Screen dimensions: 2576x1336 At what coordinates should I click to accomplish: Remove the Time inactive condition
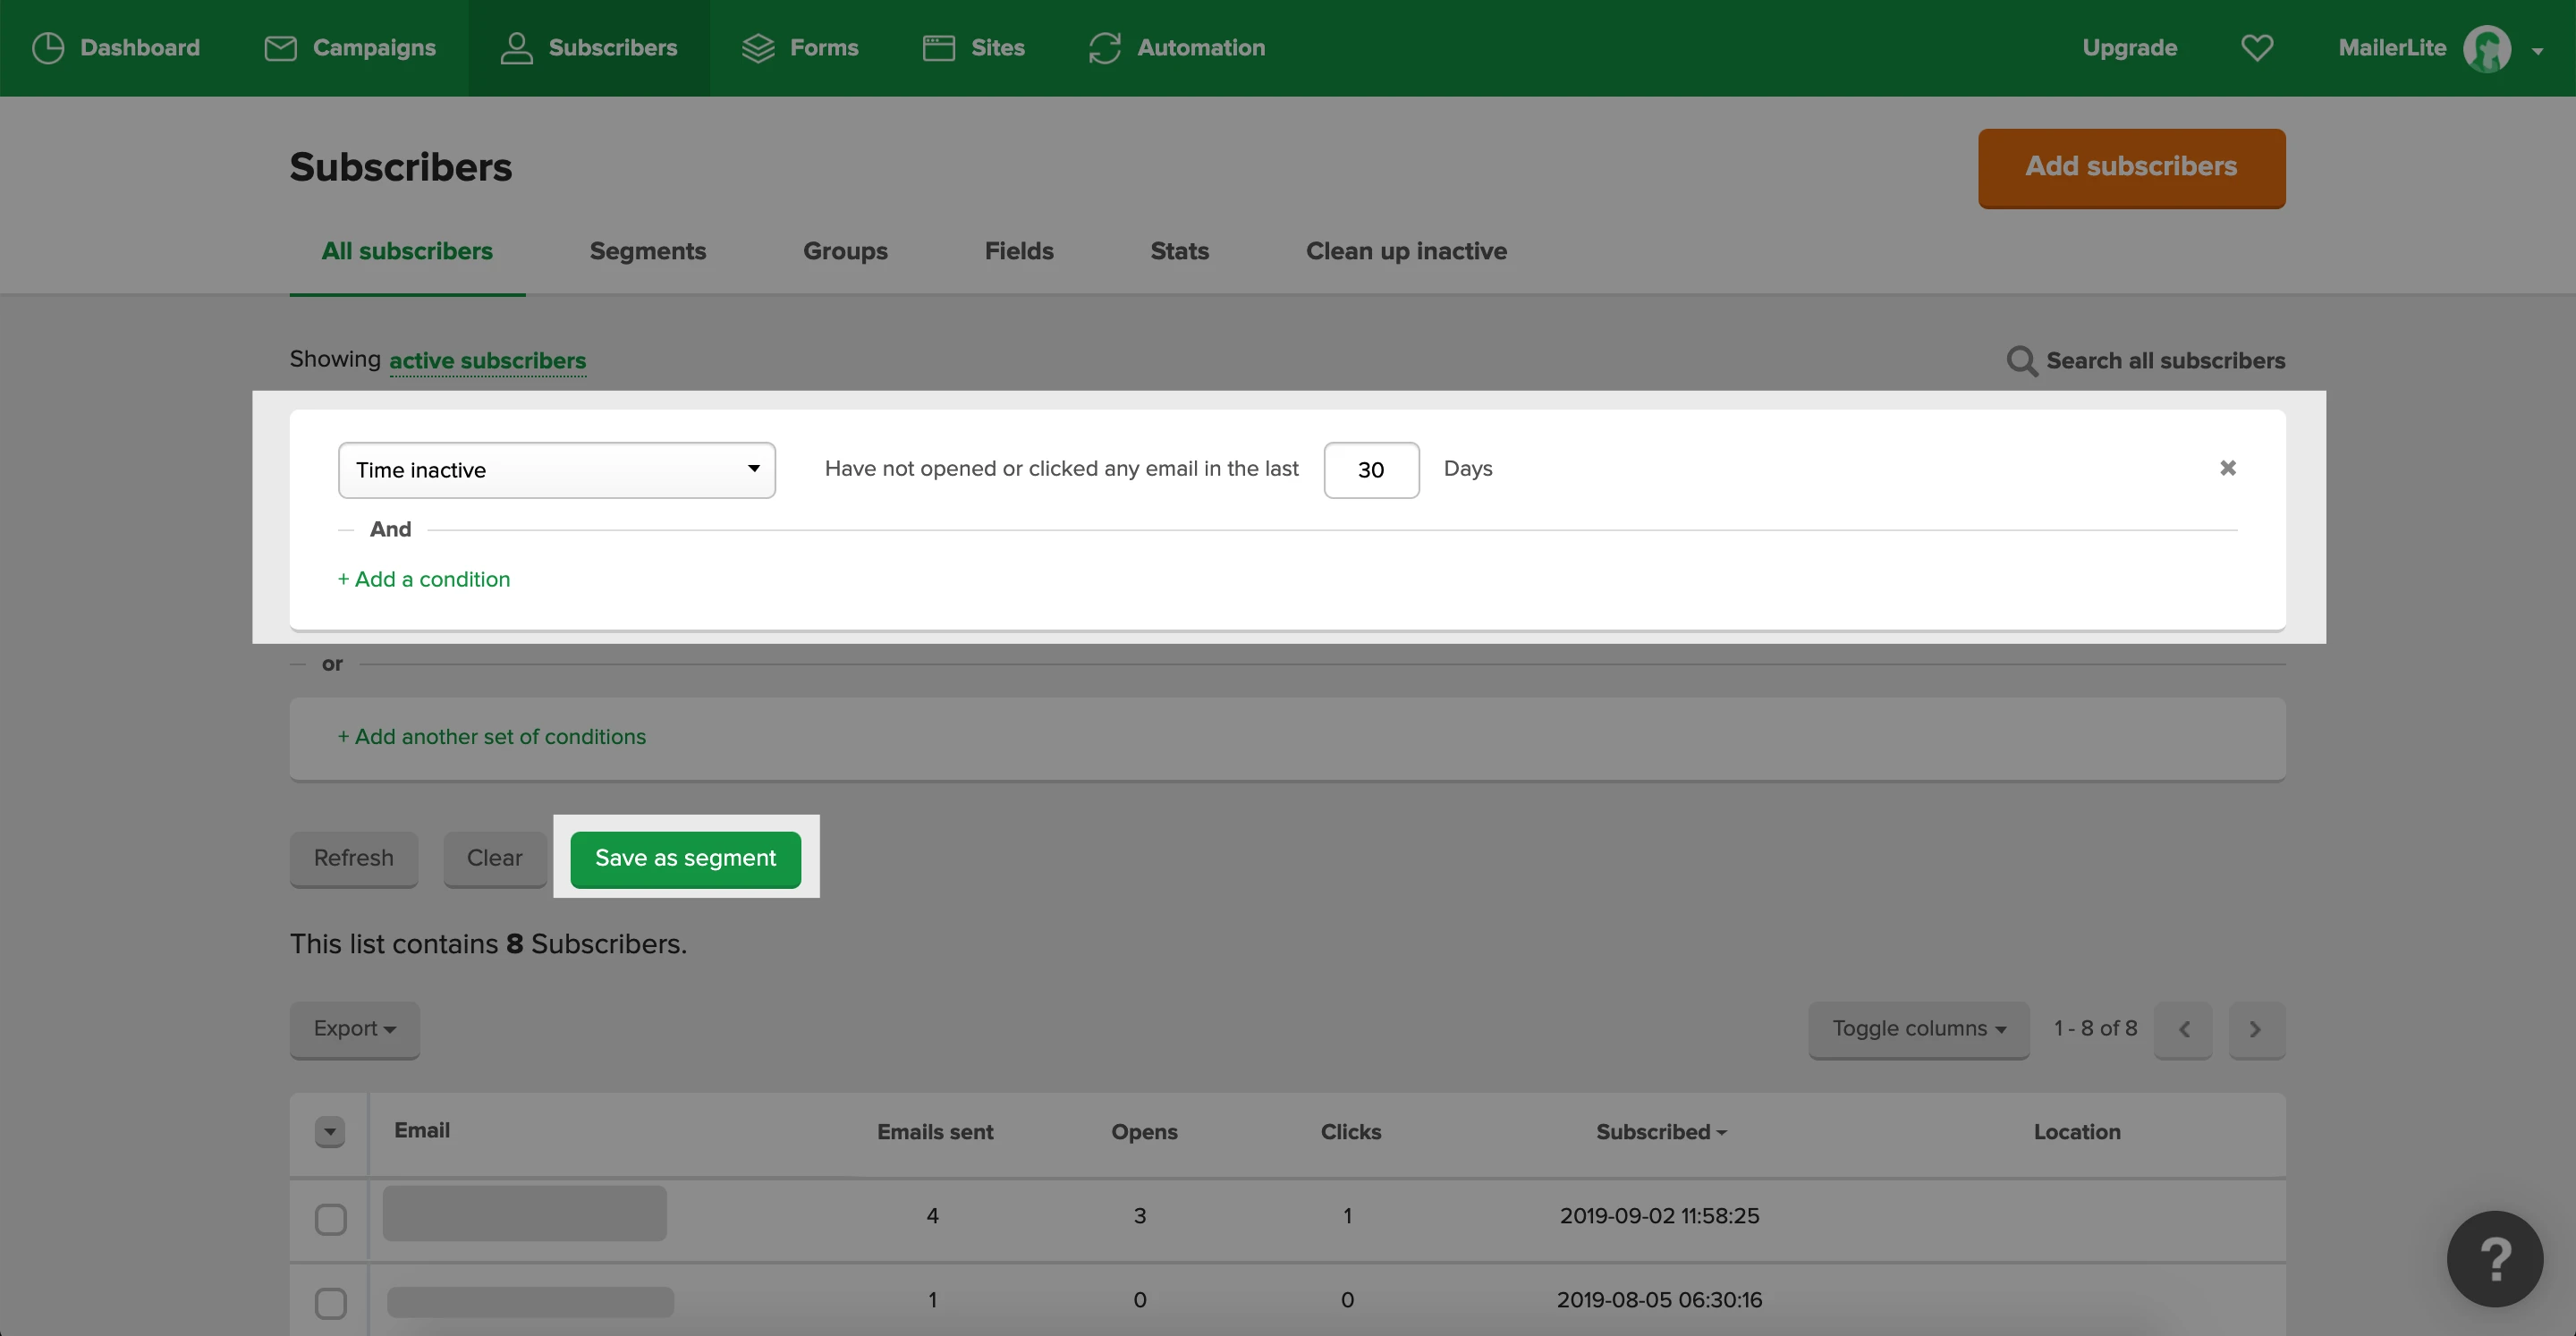pyautogui.click(x=2227, y=468)
